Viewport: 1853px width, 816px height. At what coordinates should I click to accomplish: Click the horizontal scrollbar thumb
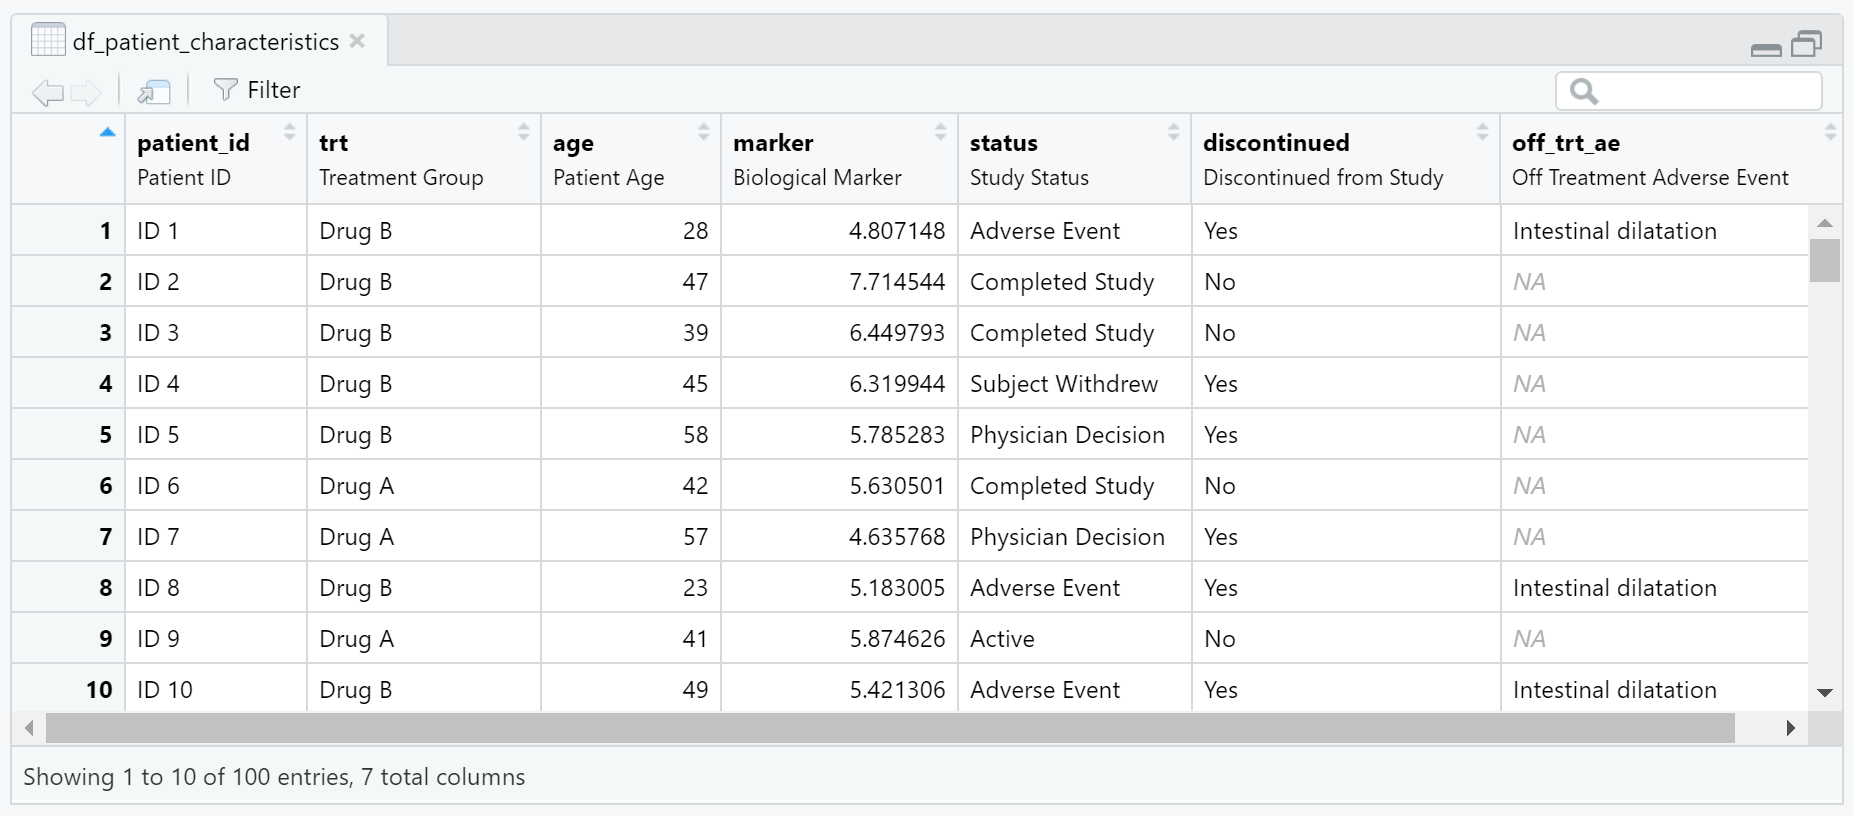890,728
